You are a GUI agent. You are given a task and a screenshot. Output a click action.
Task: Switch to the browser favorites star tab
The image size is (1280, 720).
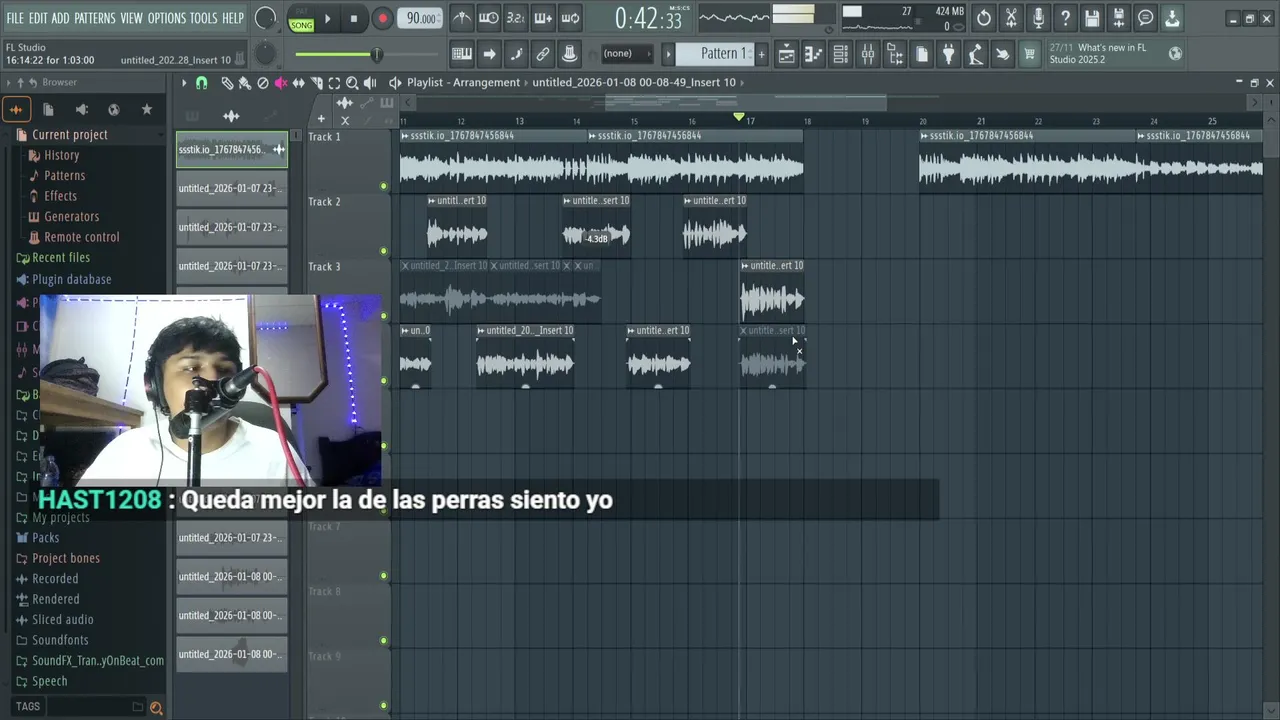click(147, 109)
